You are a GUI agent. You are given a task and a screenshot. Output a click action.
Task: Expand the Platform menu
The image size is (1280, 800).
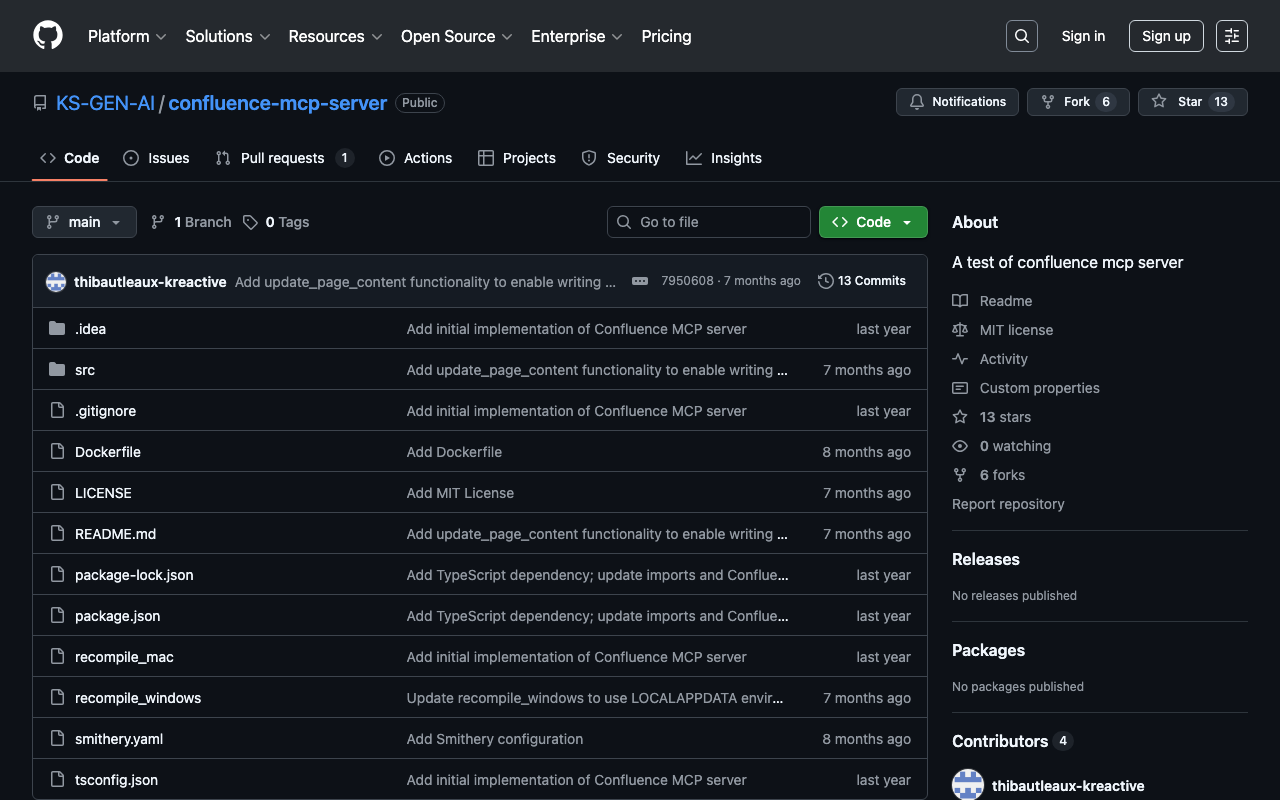[127, 36]
